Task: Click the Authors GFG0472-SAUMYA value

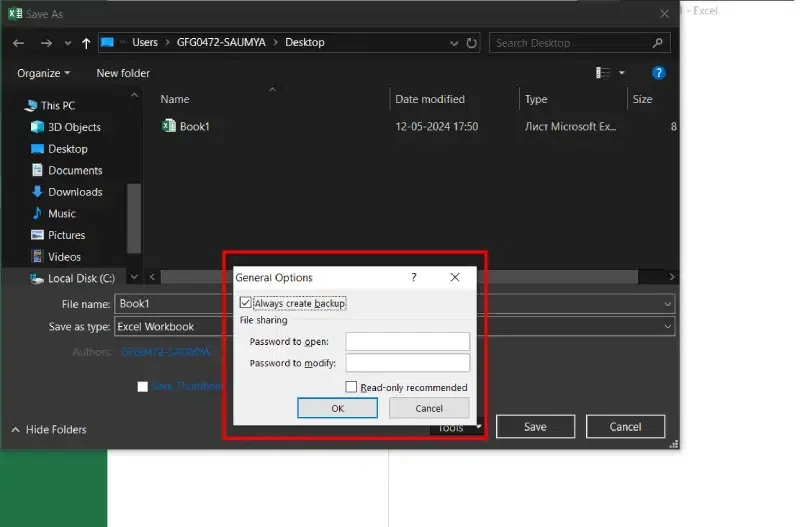Action: (x=165, y=352)
